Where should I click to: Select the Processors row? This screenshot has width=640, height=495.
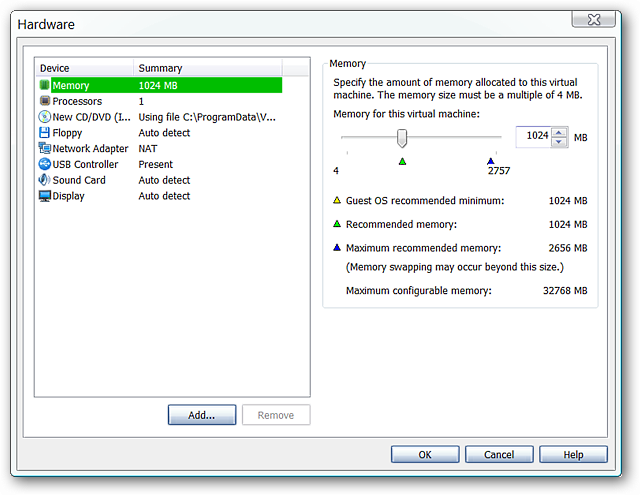tap(160, 101)
